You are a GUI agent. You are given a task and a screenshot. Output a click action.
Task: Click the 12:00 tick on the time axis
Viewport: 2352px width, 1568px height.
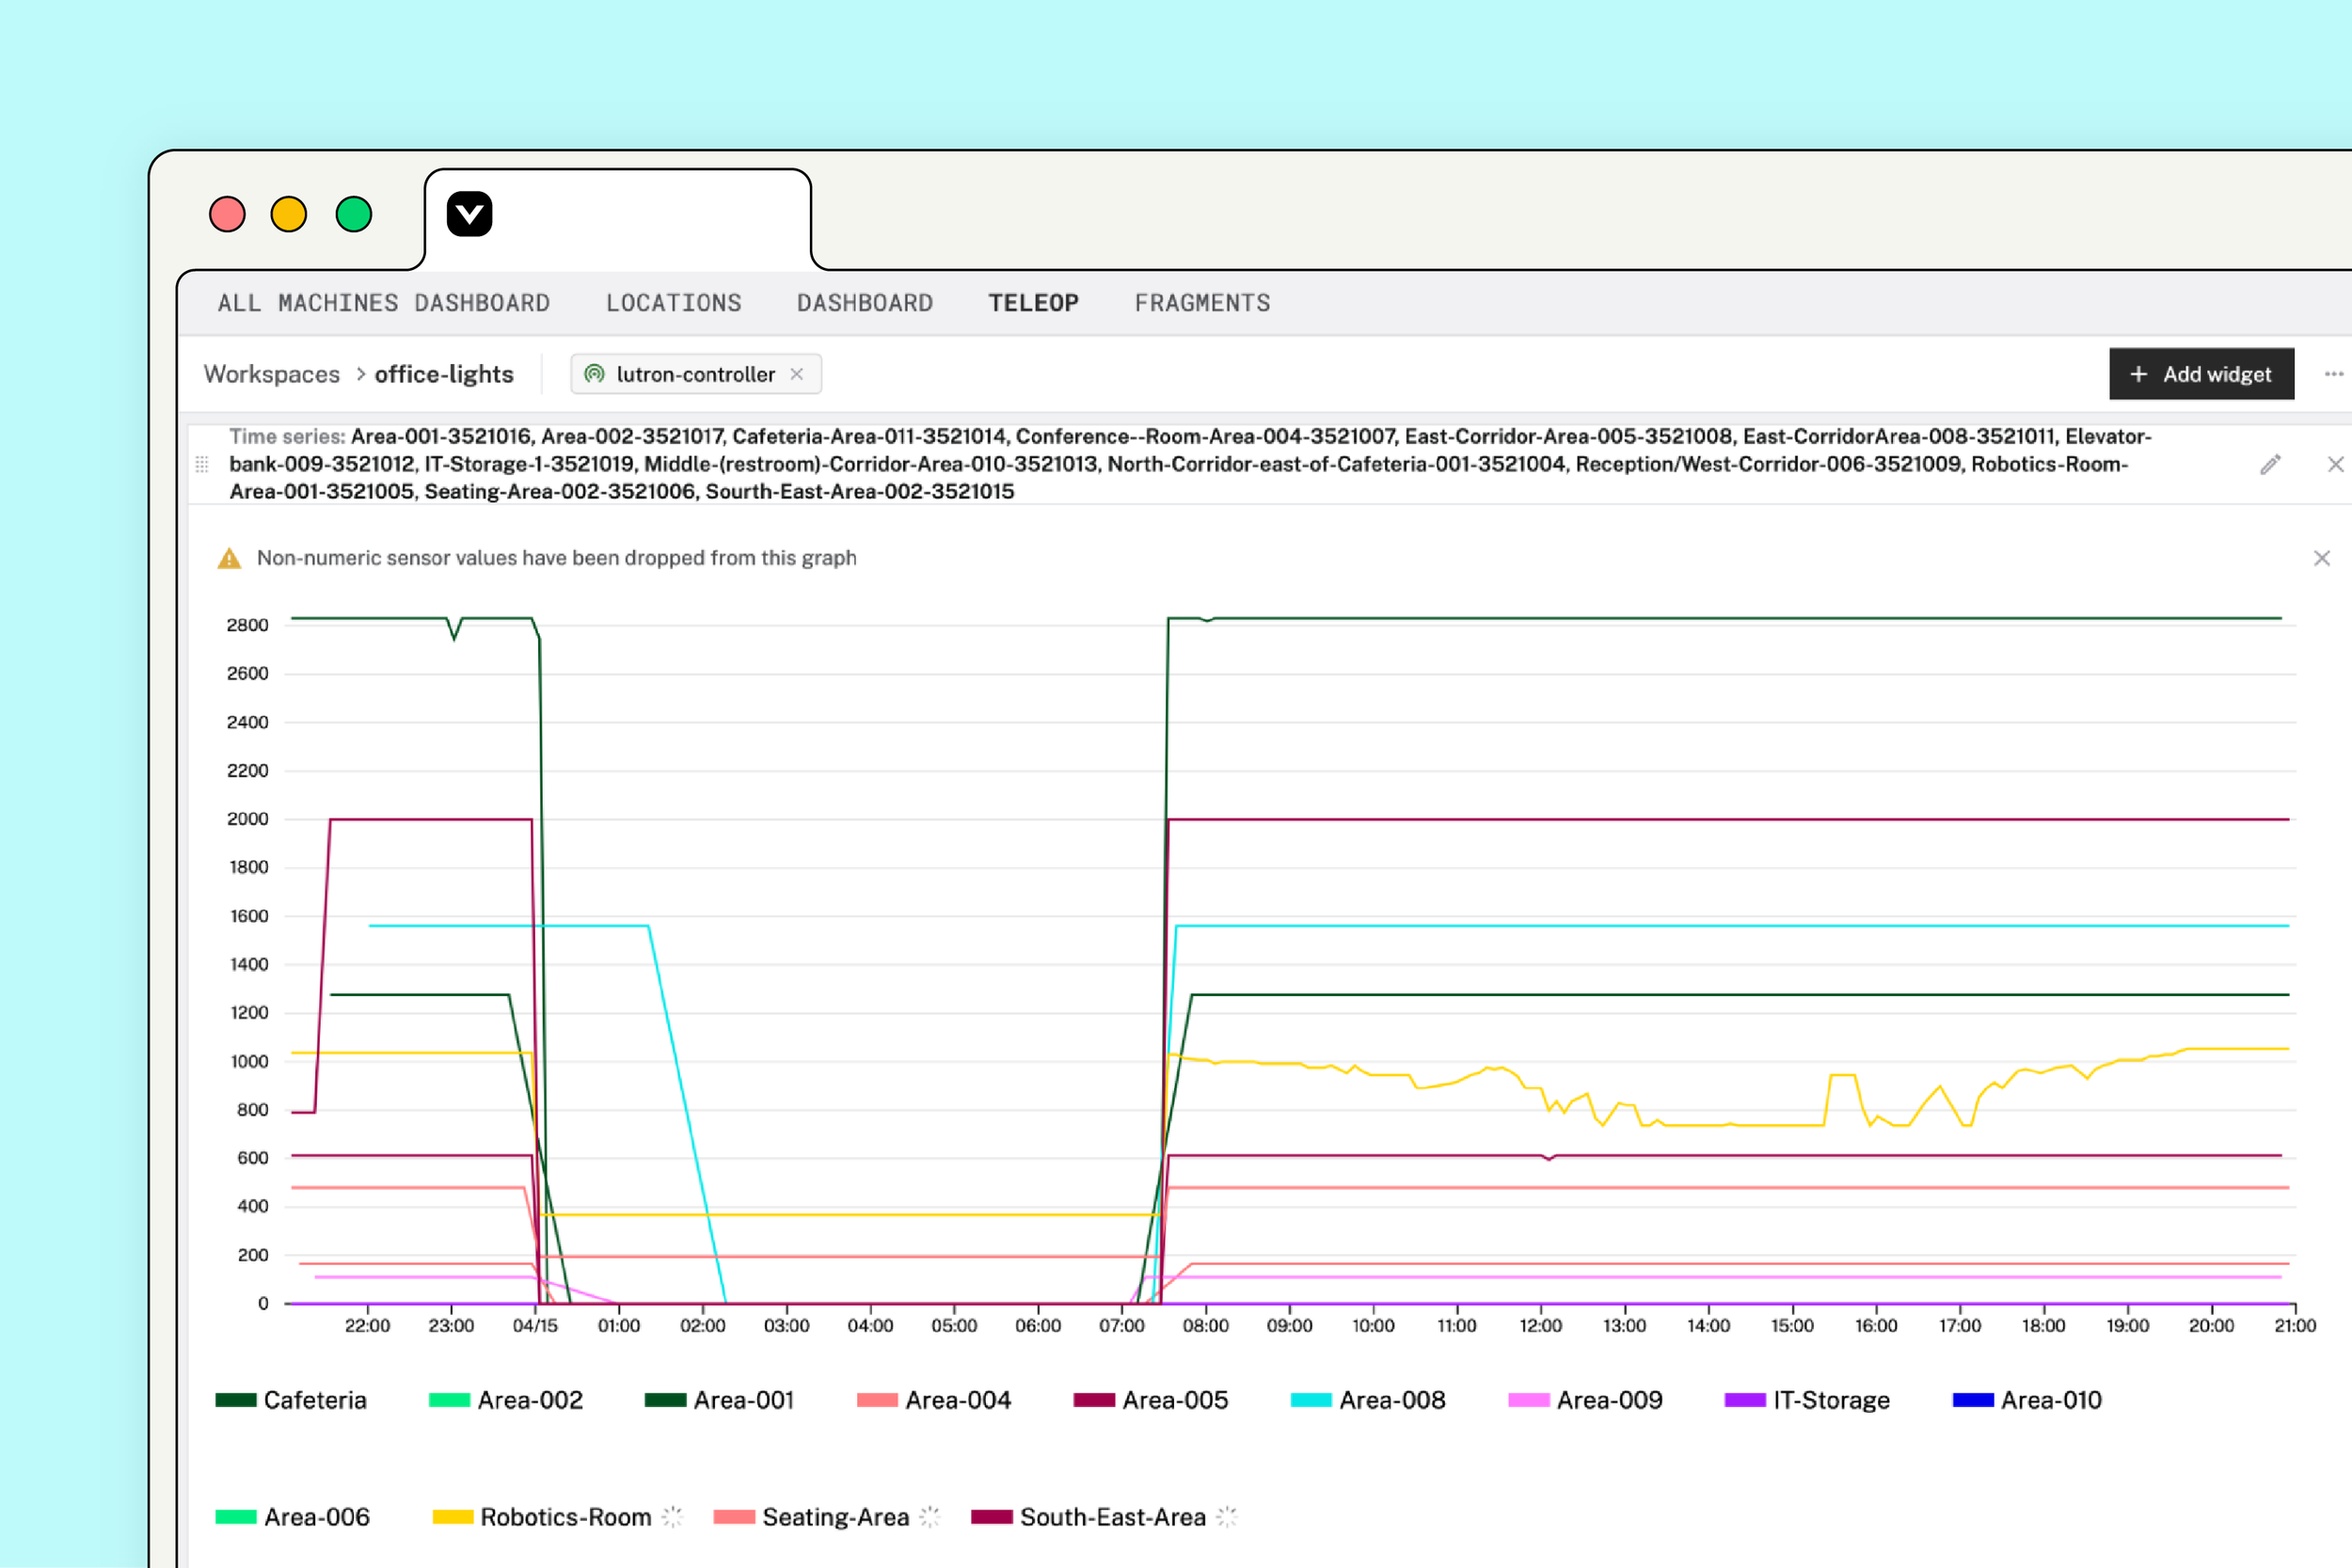point(1540,1325)
